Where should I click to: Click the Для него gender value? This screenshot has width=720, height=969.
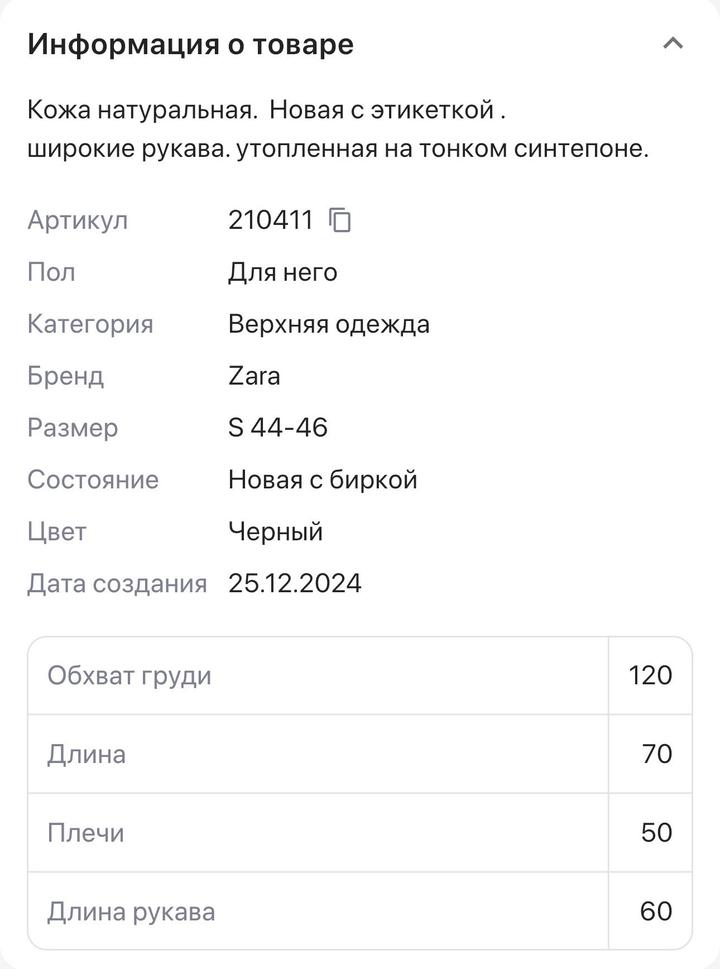tap(282, 272)
